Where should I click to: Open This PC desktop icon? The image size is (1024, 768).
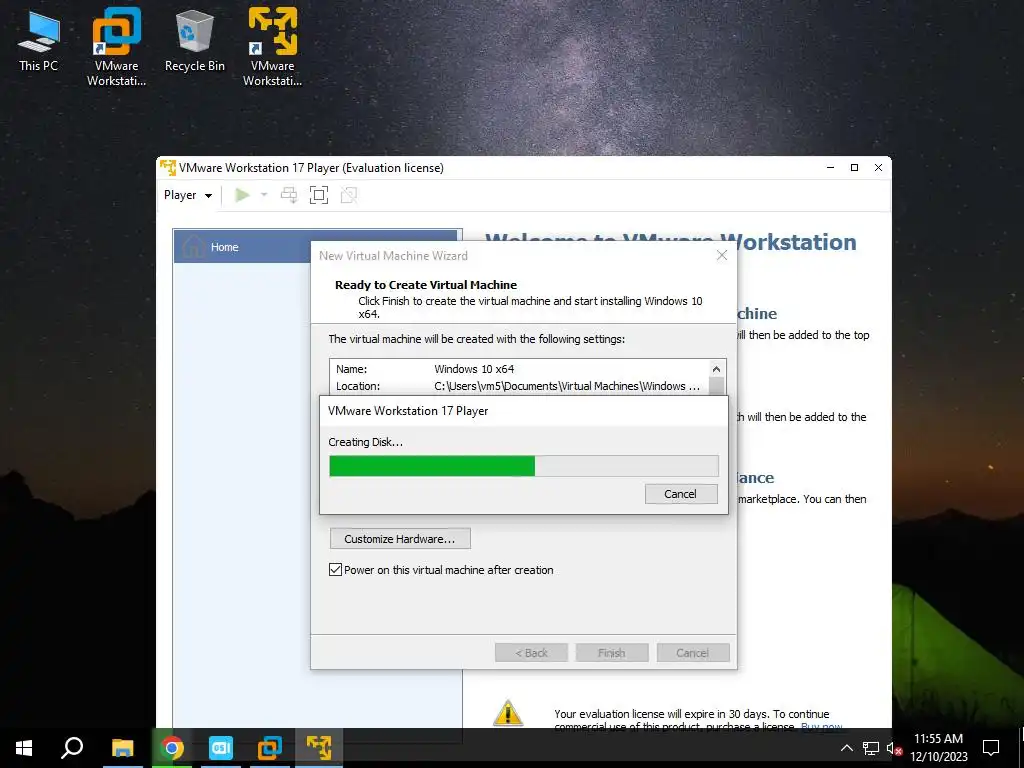coord(39,41)
